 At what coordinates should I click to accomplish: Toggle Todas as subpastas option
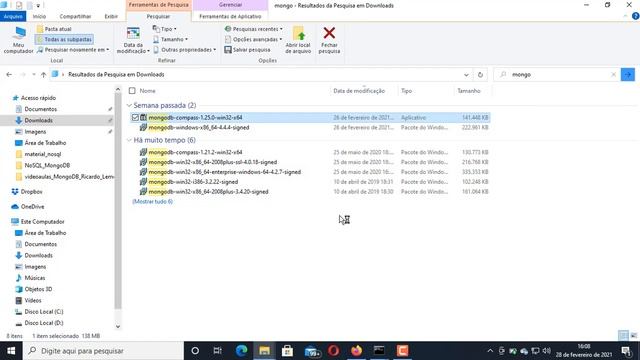tap(64, 39)
